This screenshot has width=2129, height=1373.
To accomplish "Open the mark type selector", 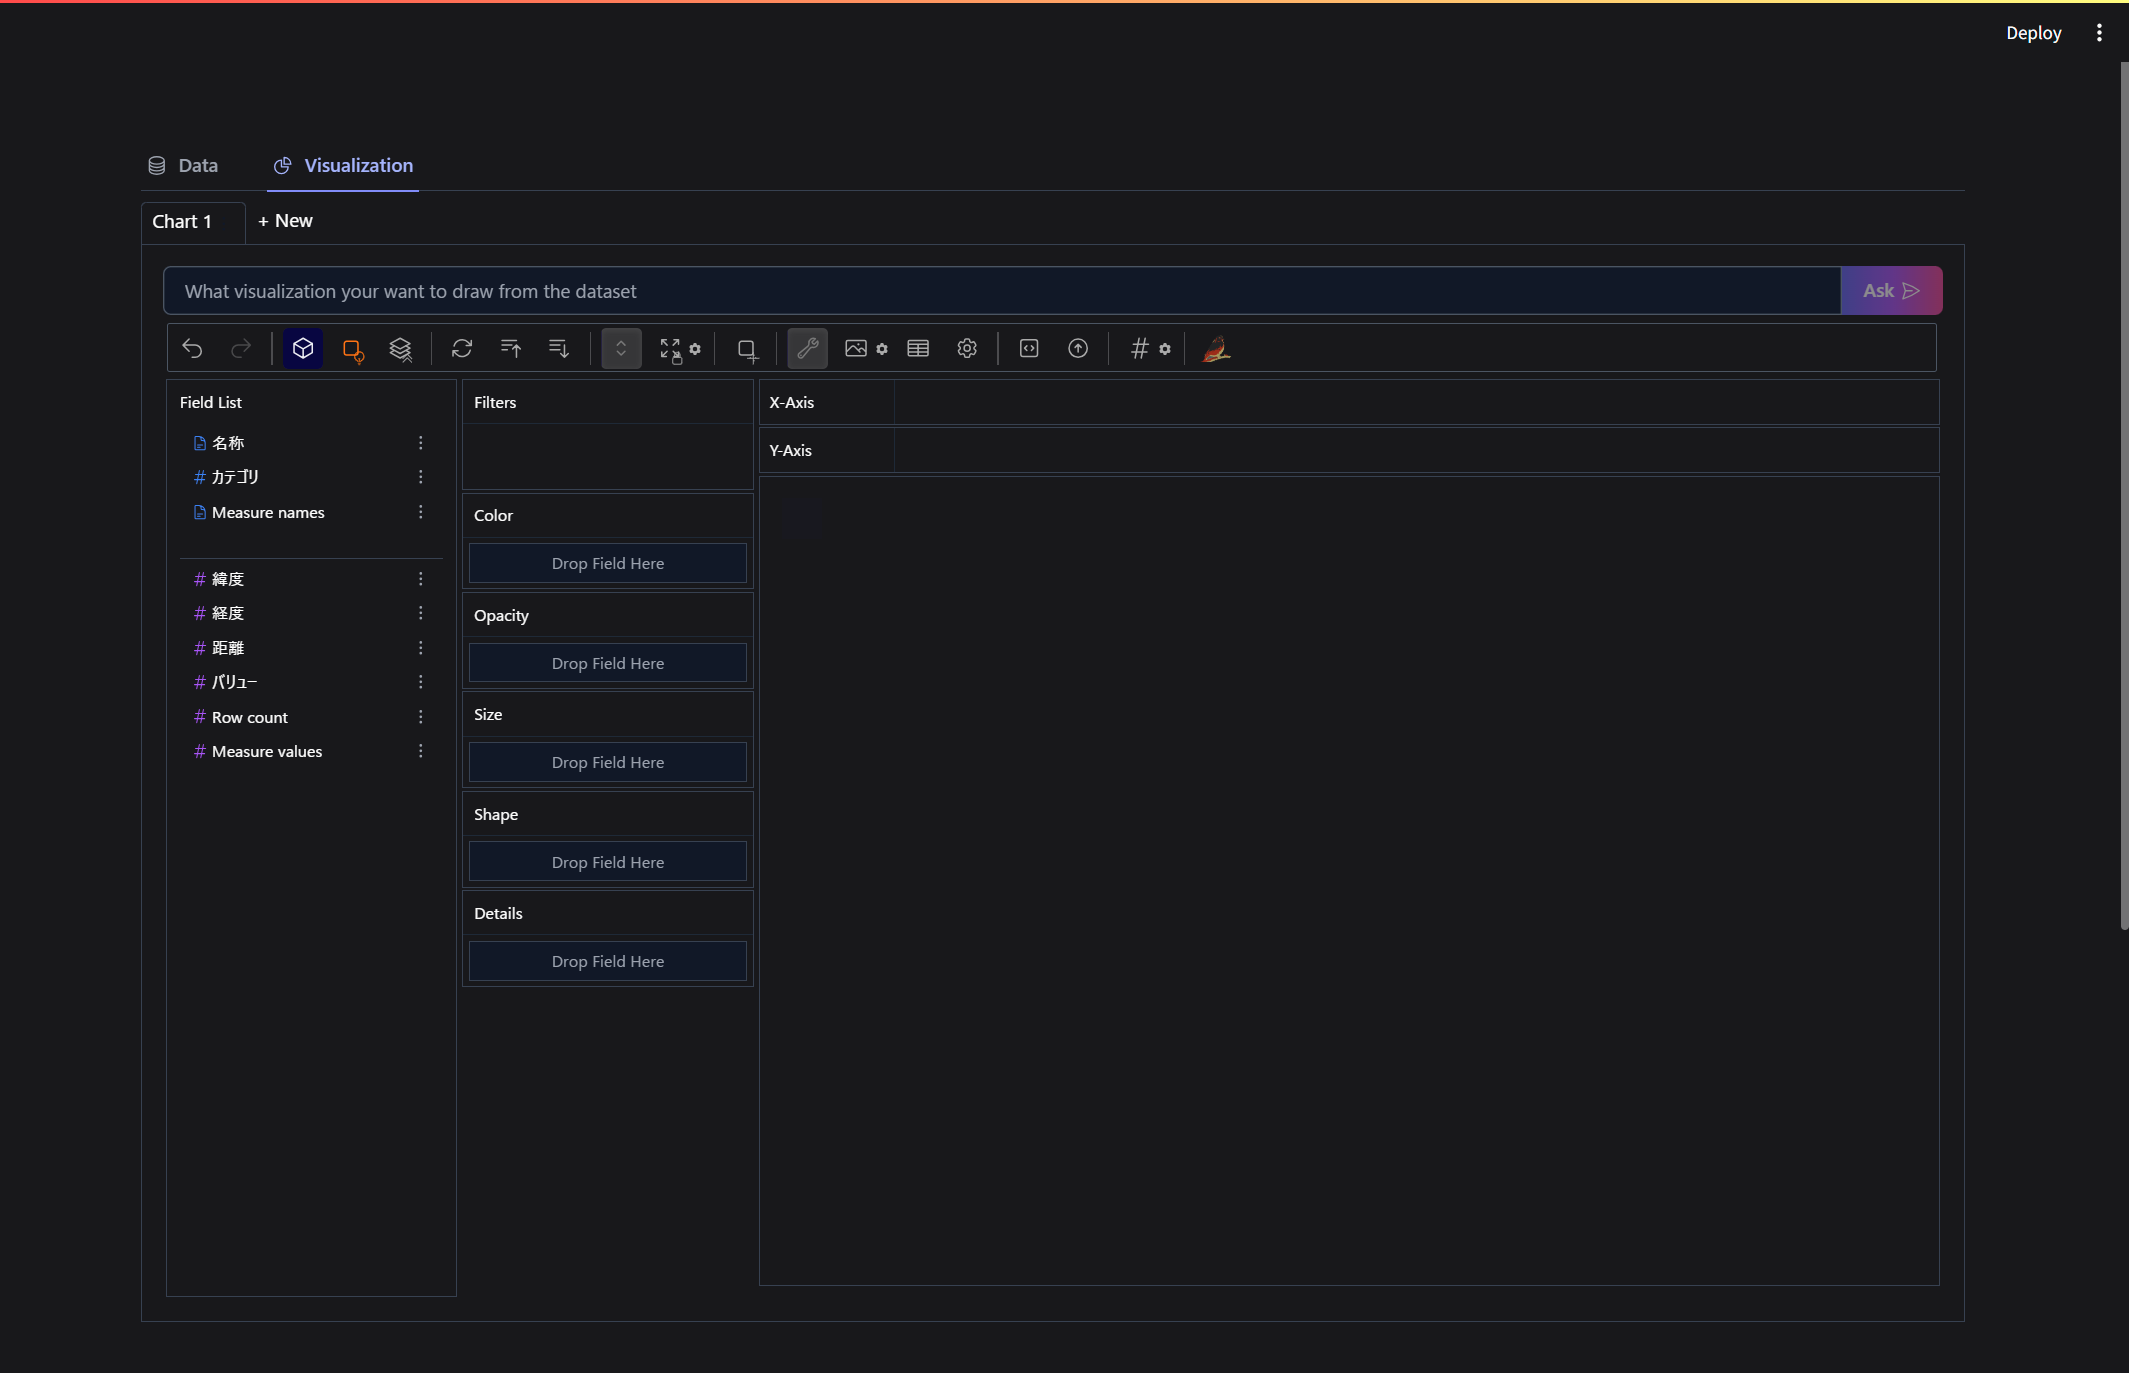I will point(352,348).
